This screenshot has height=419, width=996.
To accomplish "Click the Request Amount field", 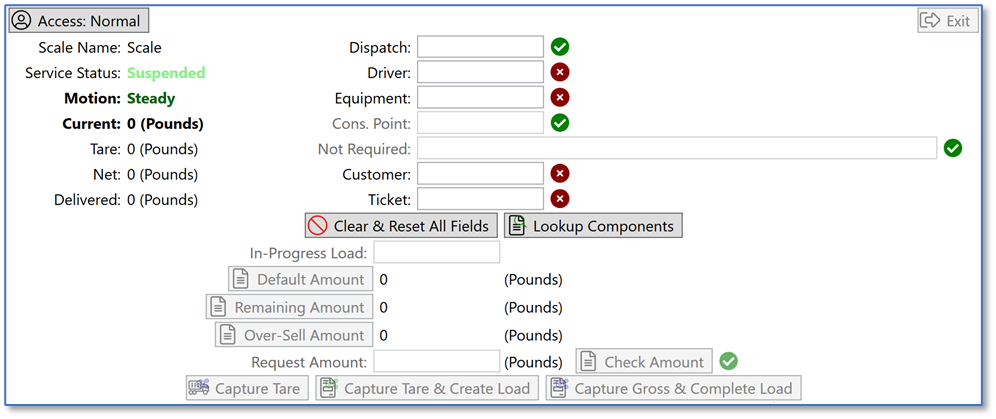I will (x=436, y=361).
